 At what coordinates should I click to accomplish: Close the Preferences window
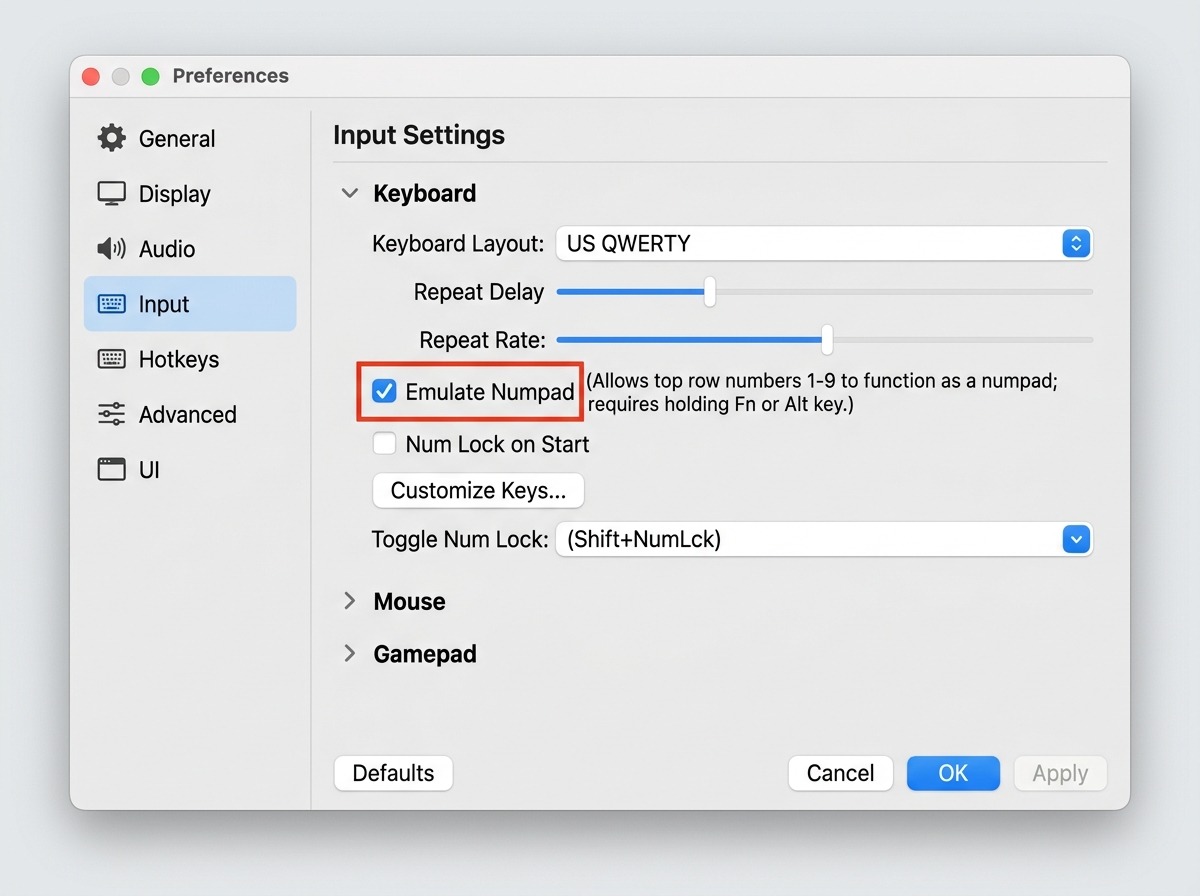(x=91, y=76)
